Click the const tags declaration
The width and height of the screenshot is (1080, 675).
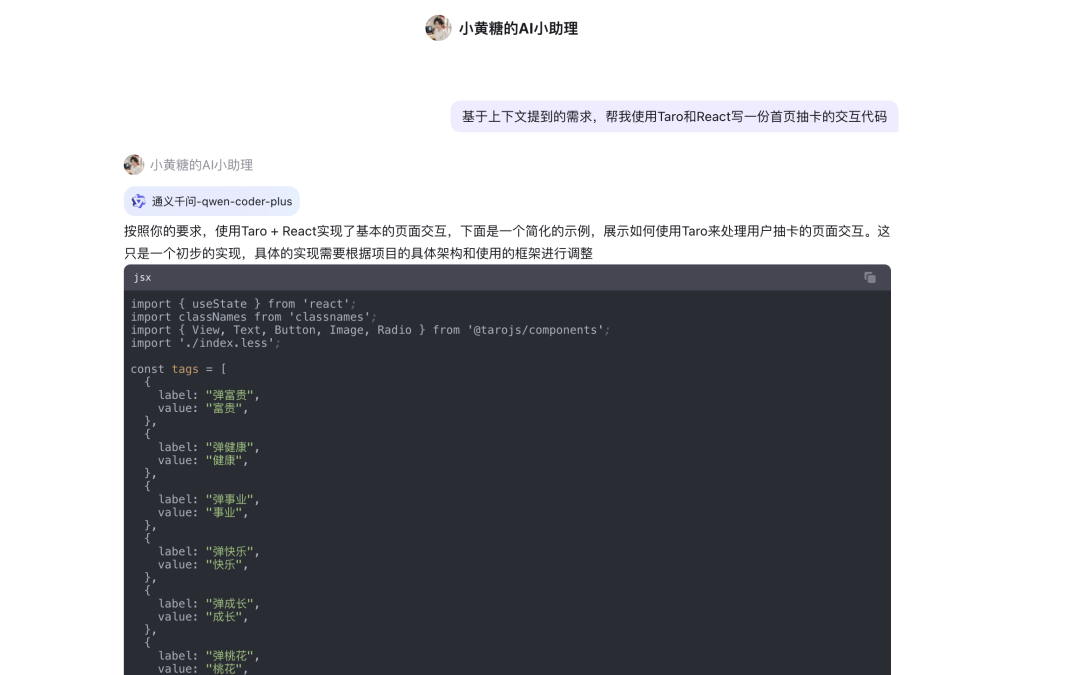click(x=178, y=369)
